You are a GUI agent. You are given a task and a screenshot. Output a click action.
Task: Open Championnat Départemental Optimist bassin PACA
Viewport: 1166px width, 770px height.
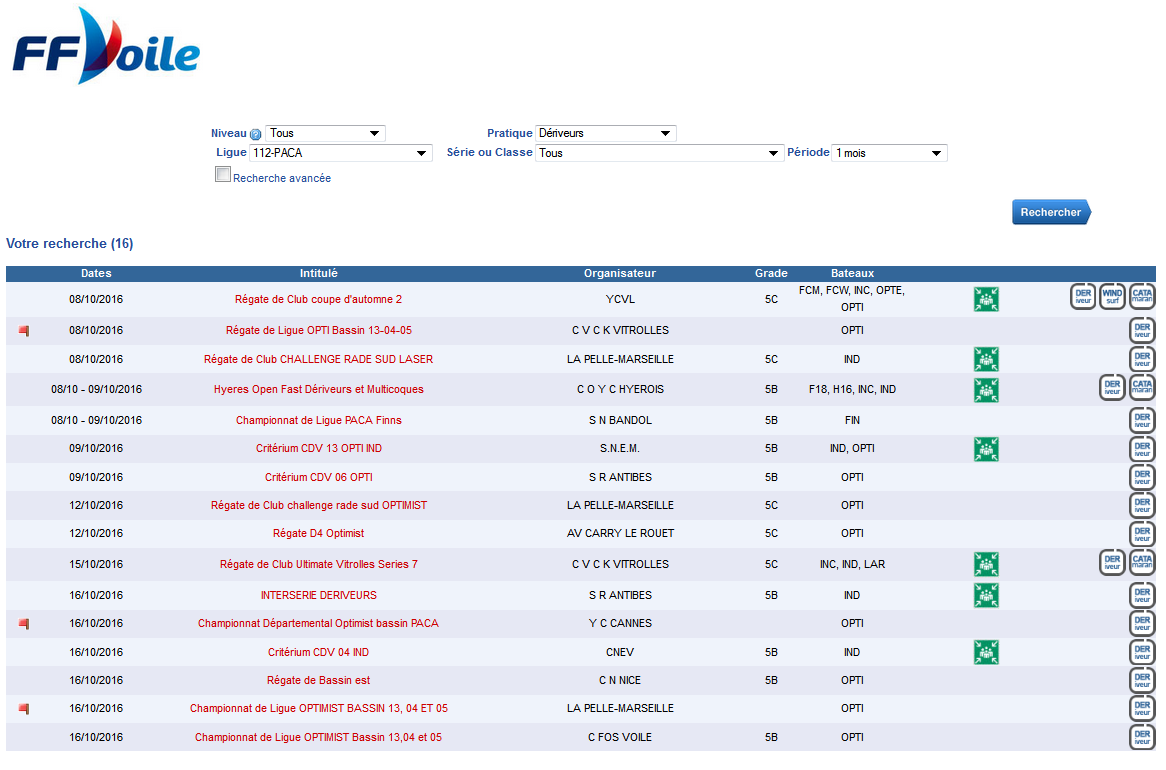[318, 623]
